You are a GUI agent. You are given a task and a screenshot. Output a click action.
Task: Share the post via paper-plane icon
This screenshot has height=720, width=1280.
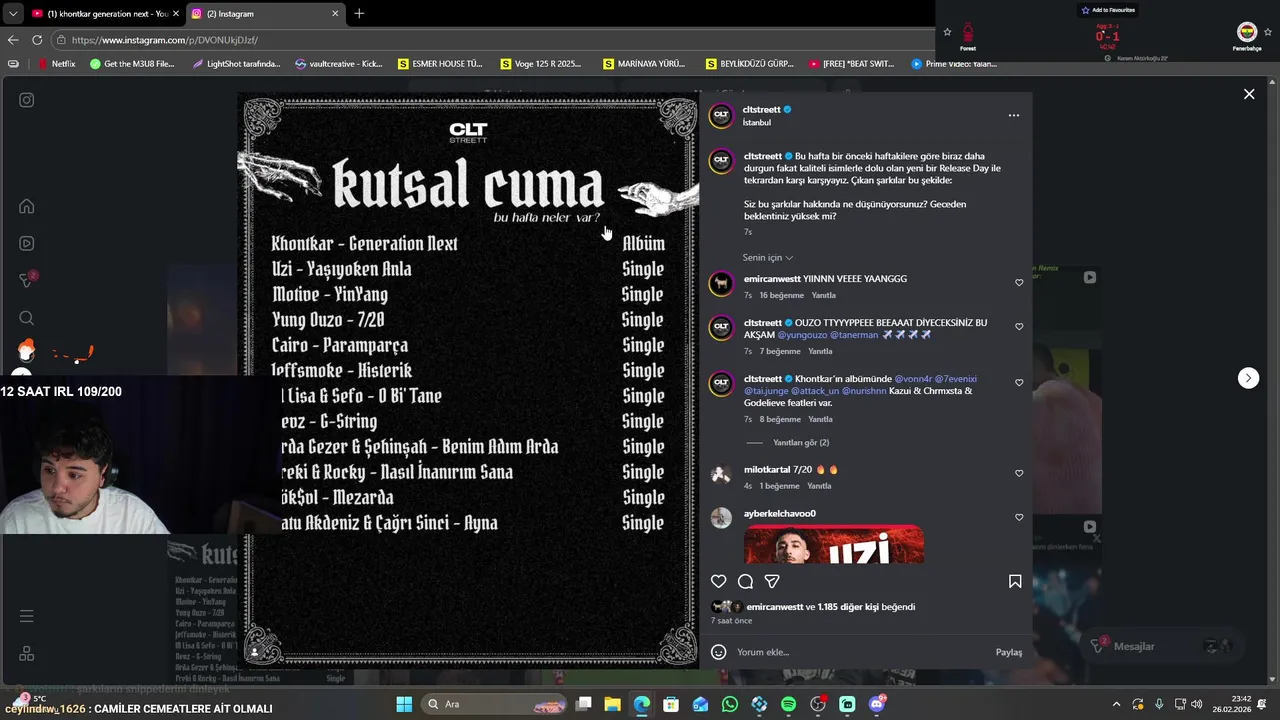point(772,581)
